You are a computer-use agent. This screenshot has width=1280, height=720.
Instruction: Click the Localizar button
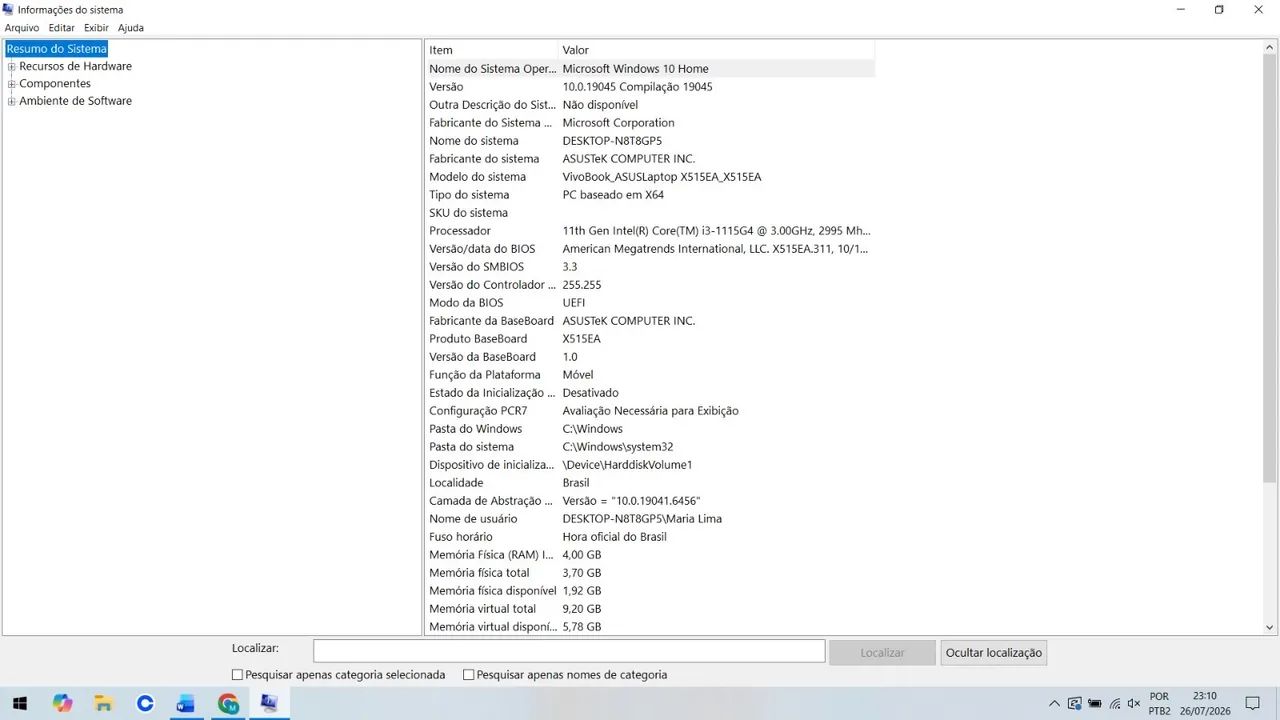pyautogui.click(x=882, y=652)
